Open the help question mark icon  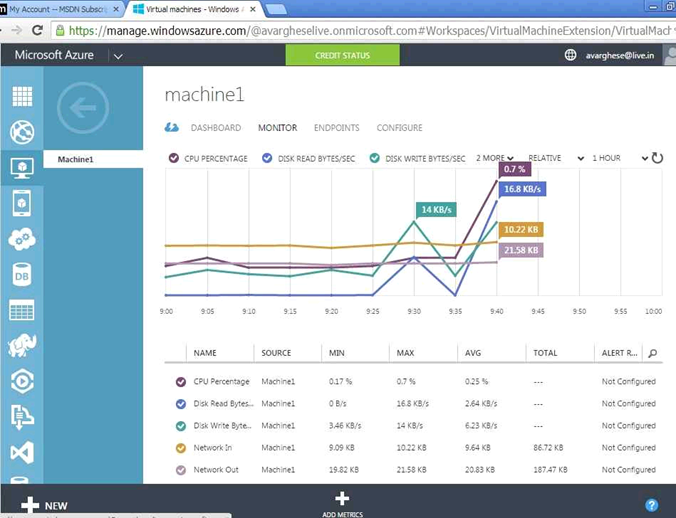[651, 505]
